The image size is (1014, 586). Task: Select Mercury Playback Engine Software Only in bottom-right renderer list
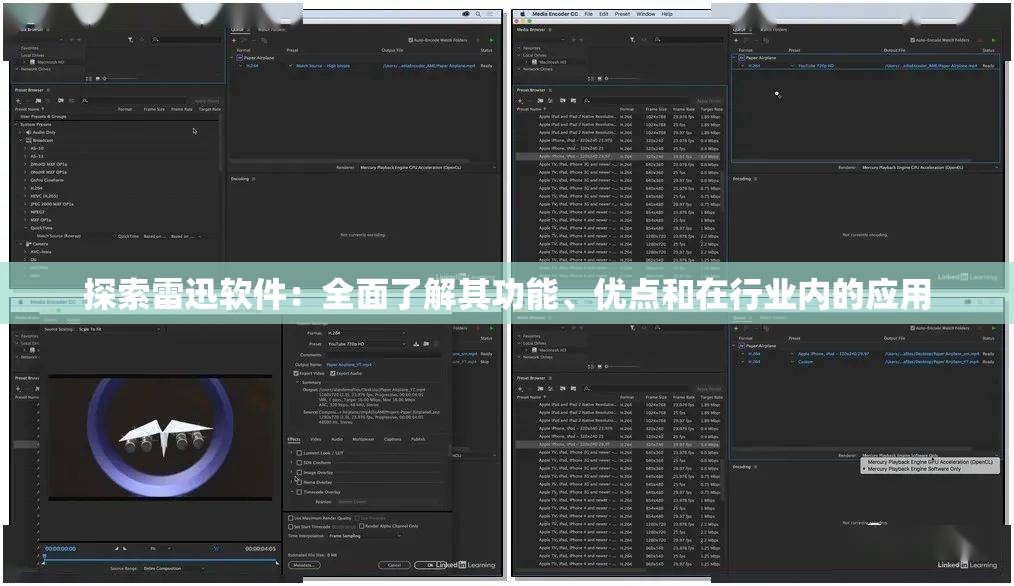[x=914, y=469]
